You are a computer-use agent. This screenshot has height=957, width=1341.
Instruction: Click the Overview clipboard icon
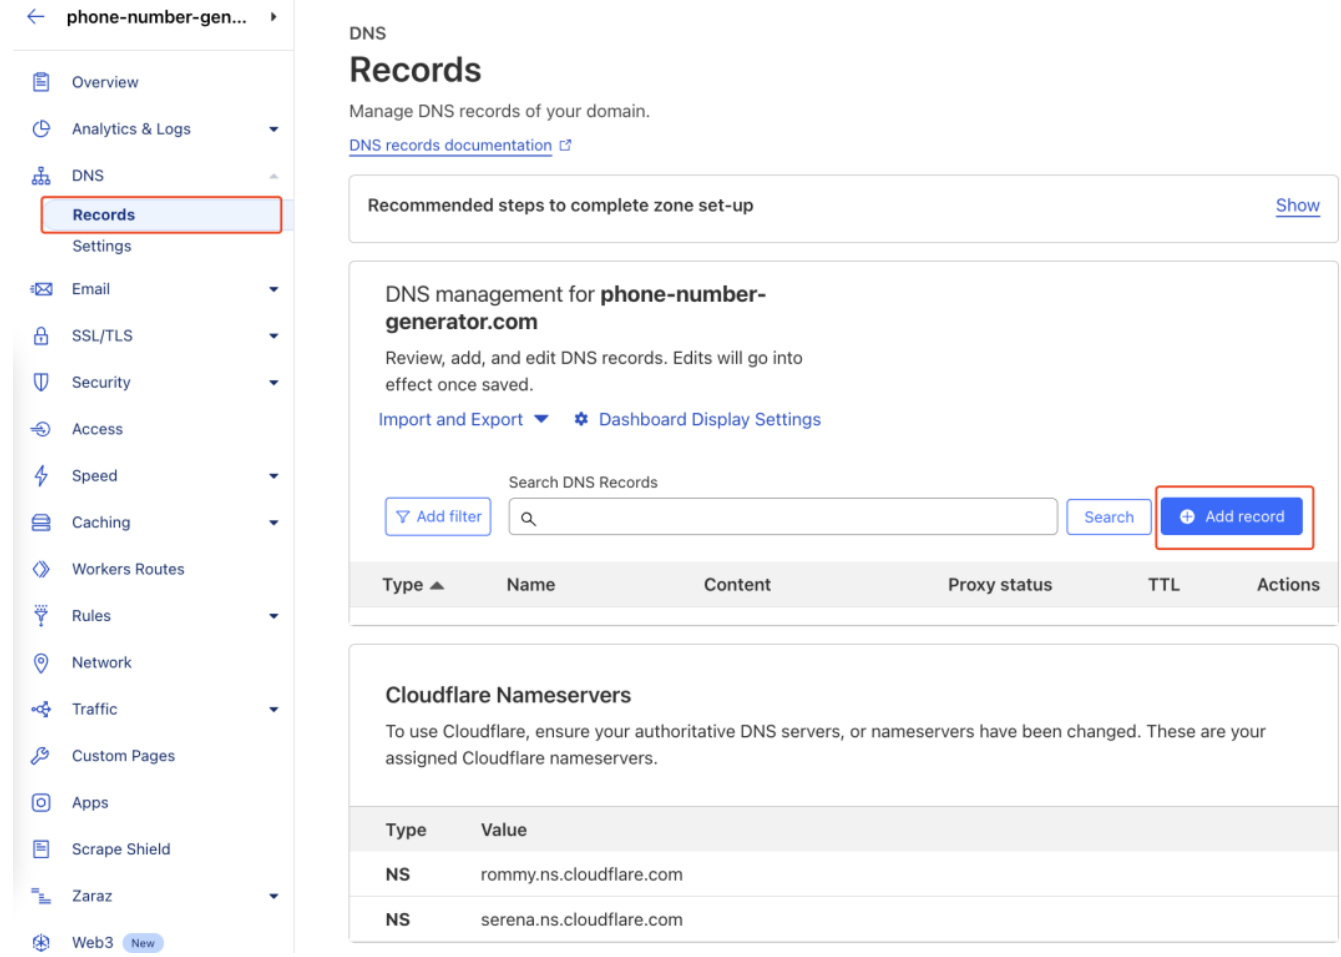click(x=41, y=82)
